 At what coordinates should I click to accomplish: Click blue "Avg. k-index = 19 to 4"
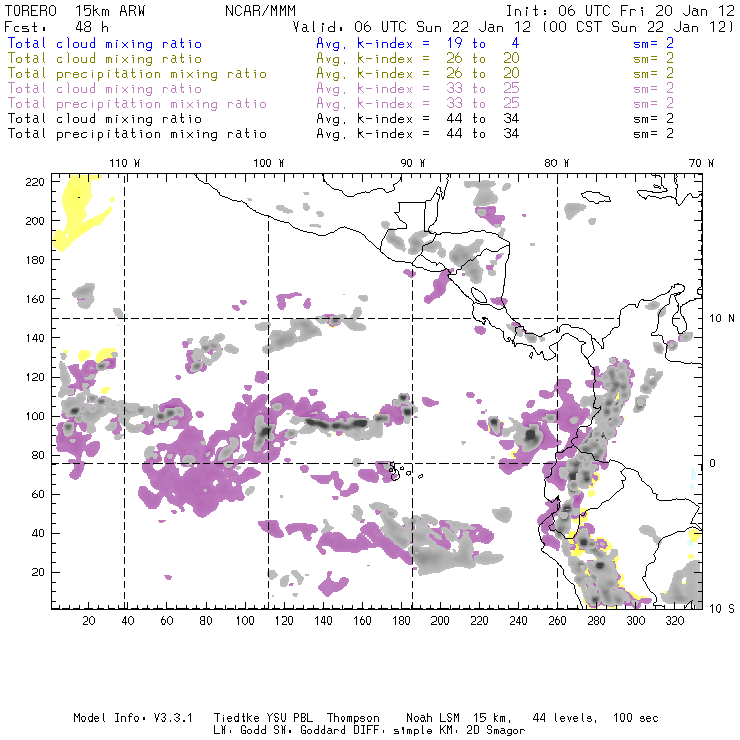tap(418, 43)
